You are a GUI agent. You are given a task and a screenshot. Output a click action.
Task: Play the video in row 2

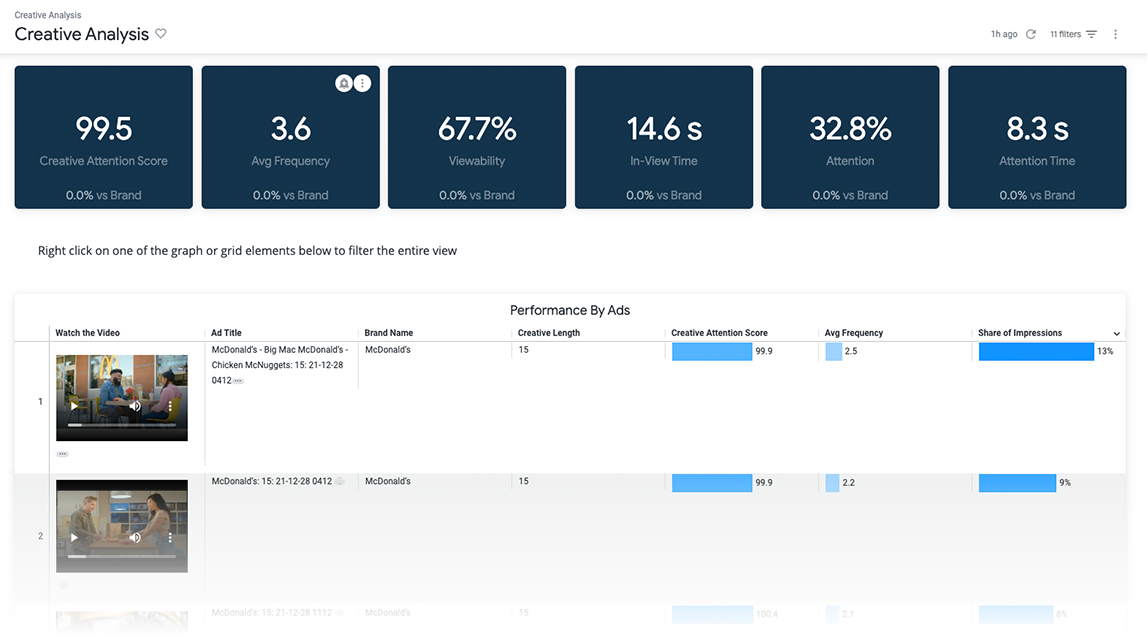[74, 537]
